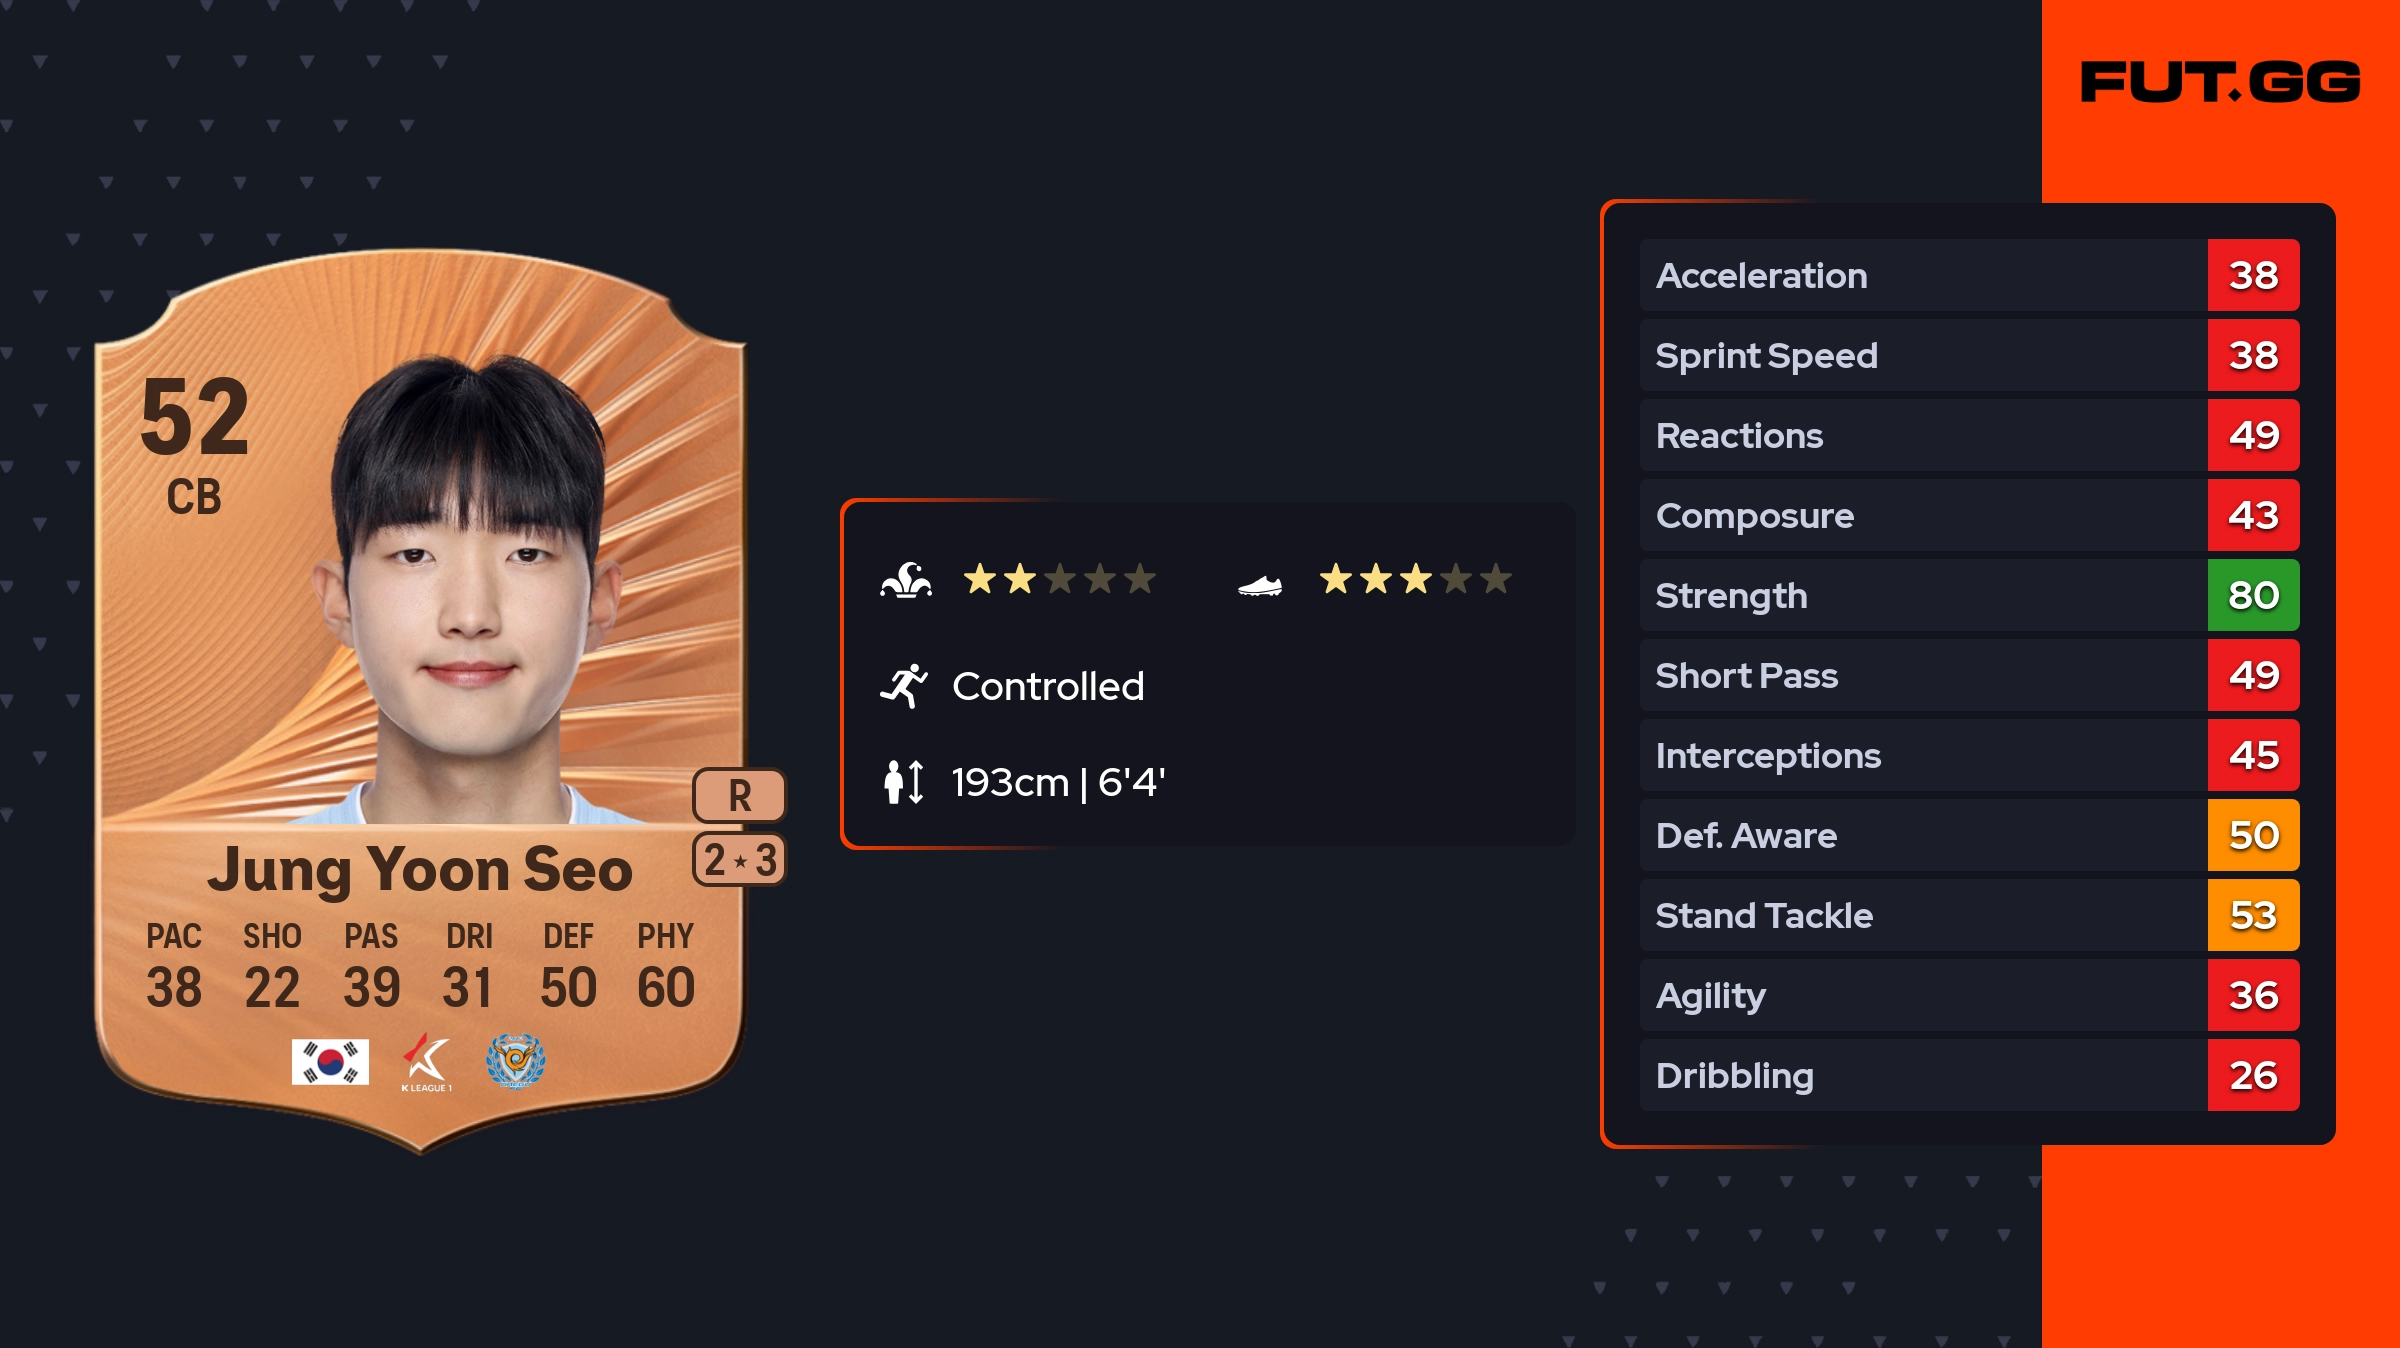This screenshot has height=1348, width=2400.
Task: Click the 52 overall rating
Action: [x=195, y=417]
